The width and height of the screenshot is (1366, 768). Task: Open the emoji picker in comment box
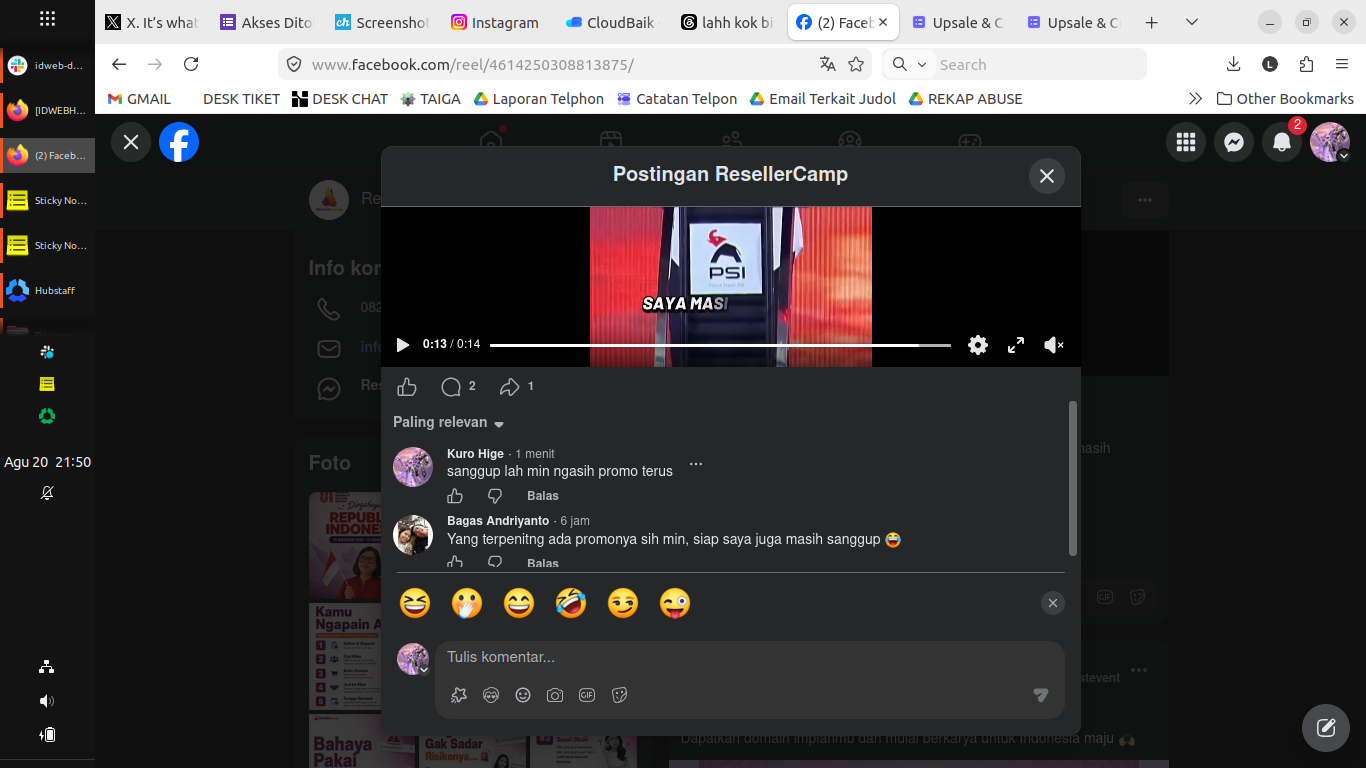523,695
